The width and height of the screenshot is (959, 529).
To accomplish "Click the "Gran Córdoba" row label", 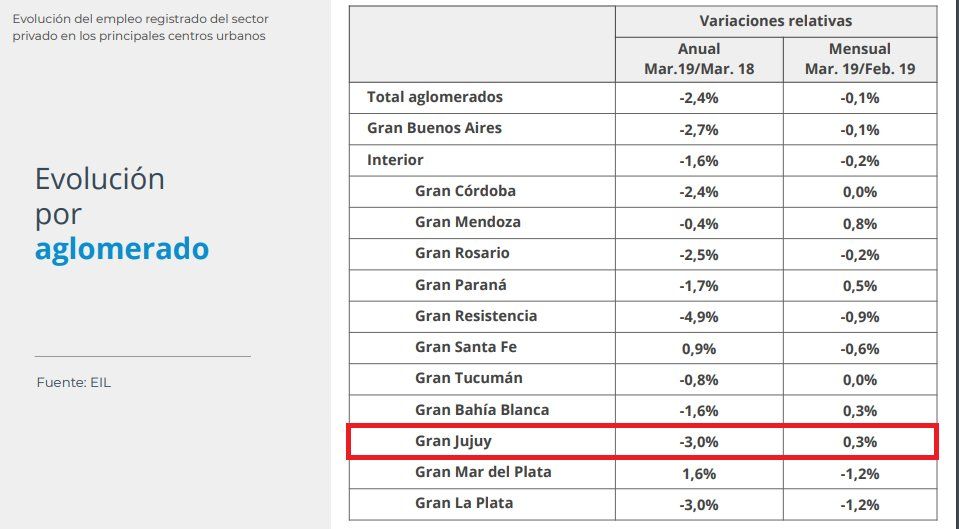I will pos(465,191).
